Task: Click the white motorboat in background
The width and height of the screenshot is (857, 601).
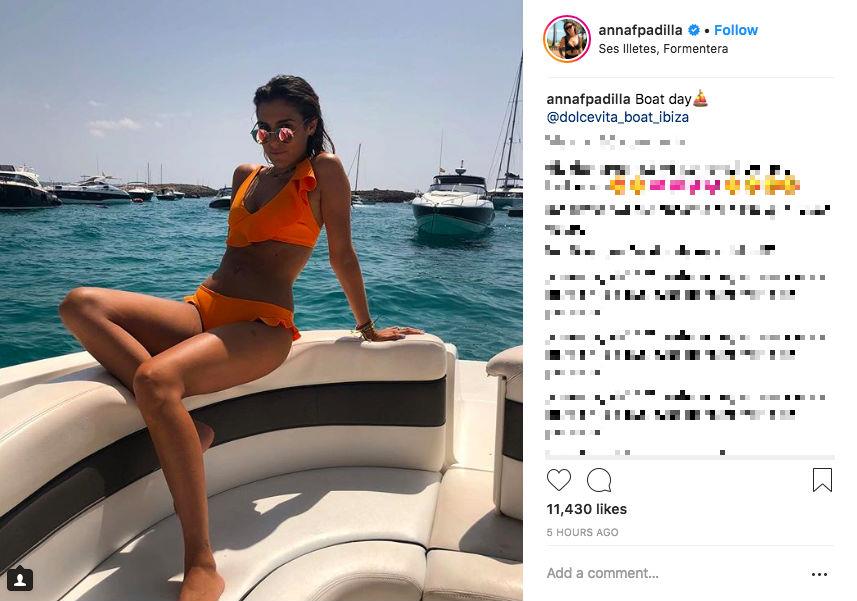Action: pos(453,205)
